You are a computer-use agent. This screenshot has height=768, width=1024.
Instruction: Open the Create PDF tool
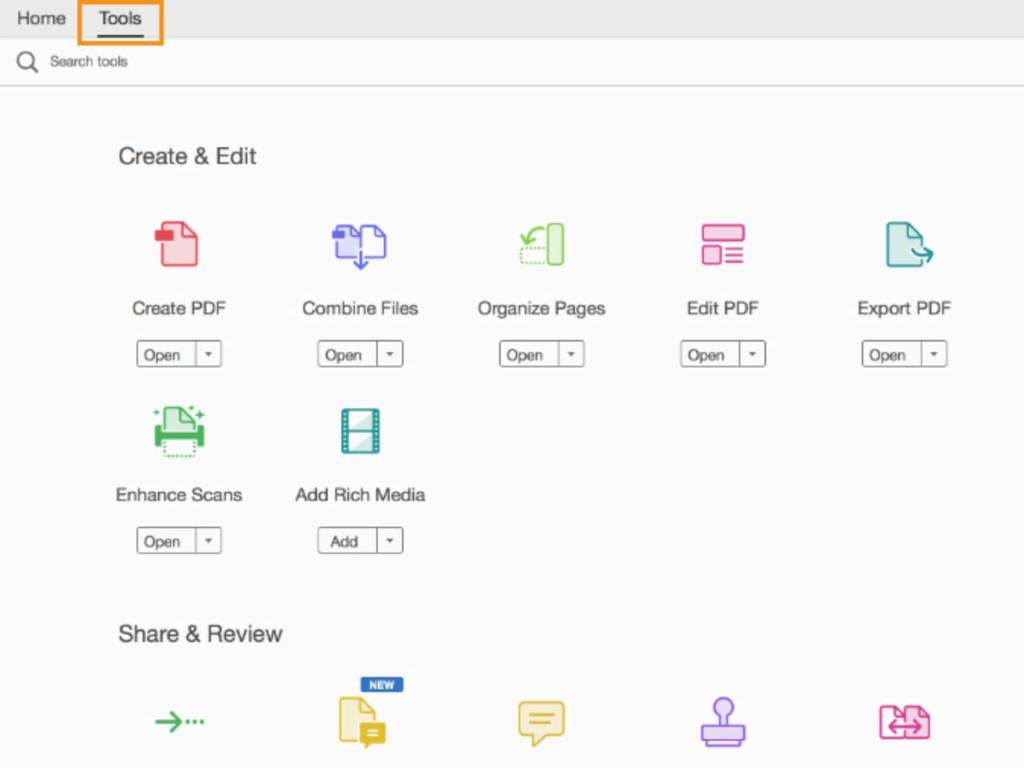(166, 354)
